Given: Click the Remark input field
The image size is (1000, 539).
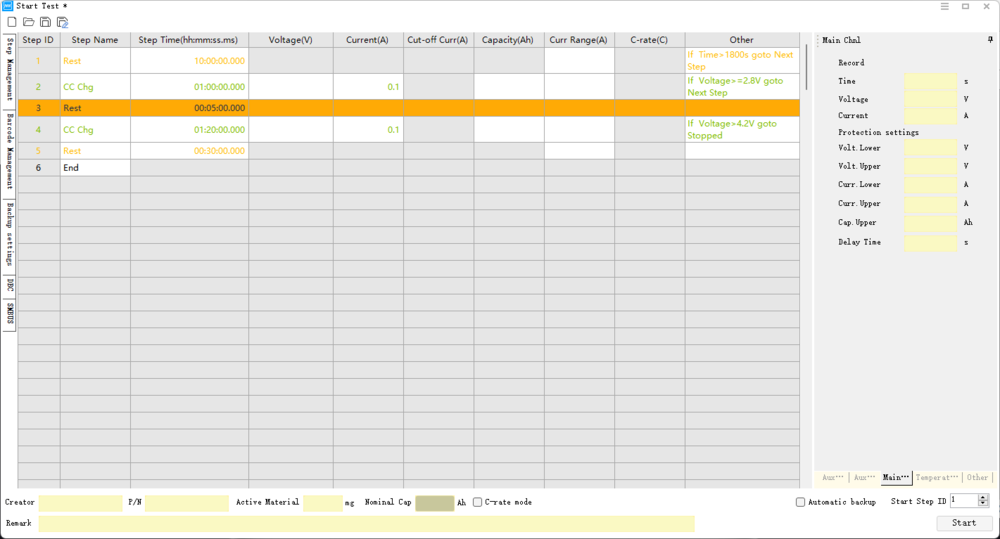Looking at the screenshot, I should pyautogui.click(x=366, y=524).
